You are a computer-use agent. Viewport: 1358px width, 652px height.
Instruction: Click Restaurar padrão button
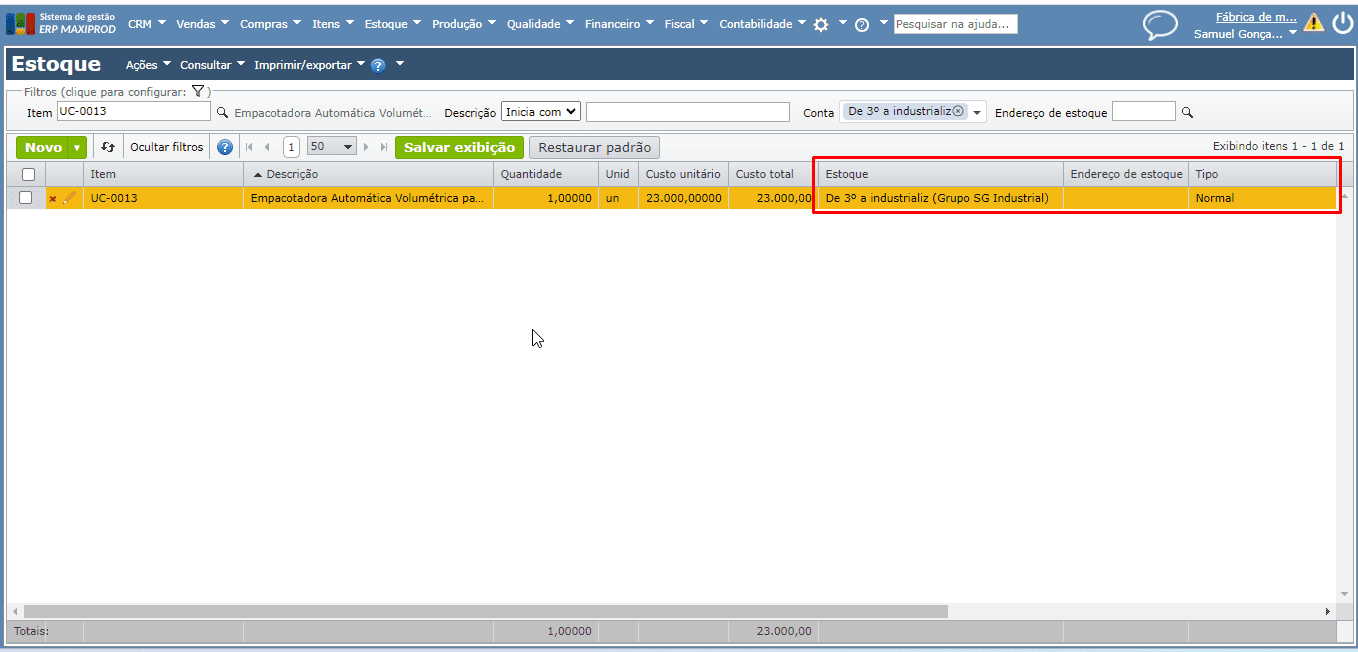pos(594,147)
